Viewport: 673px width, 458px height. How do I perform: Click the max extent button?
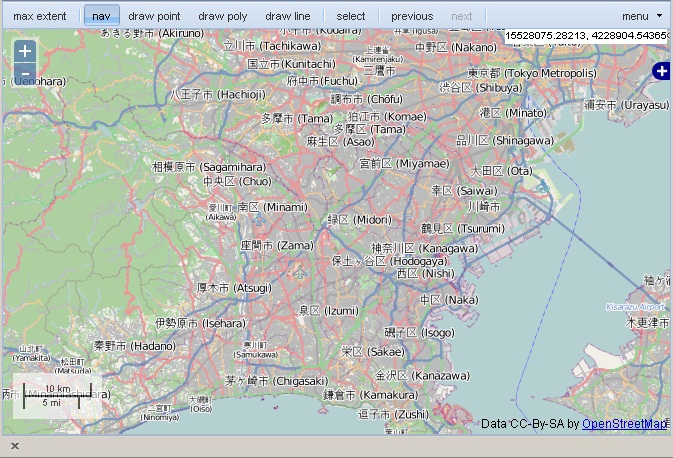(x=40, y=16)
